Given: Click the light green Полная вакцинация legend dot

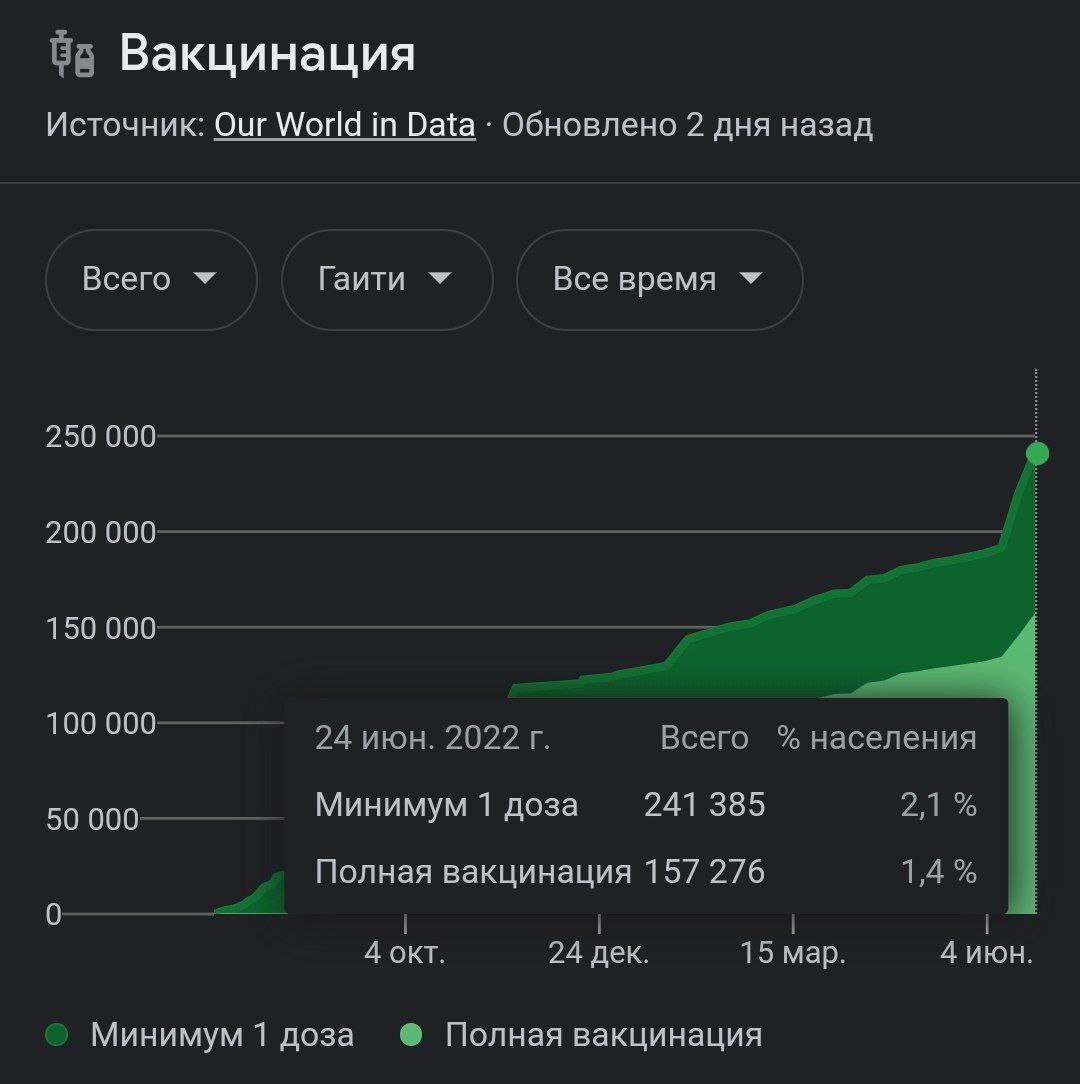Looking at the screenshot, I should coord(411,1035).
